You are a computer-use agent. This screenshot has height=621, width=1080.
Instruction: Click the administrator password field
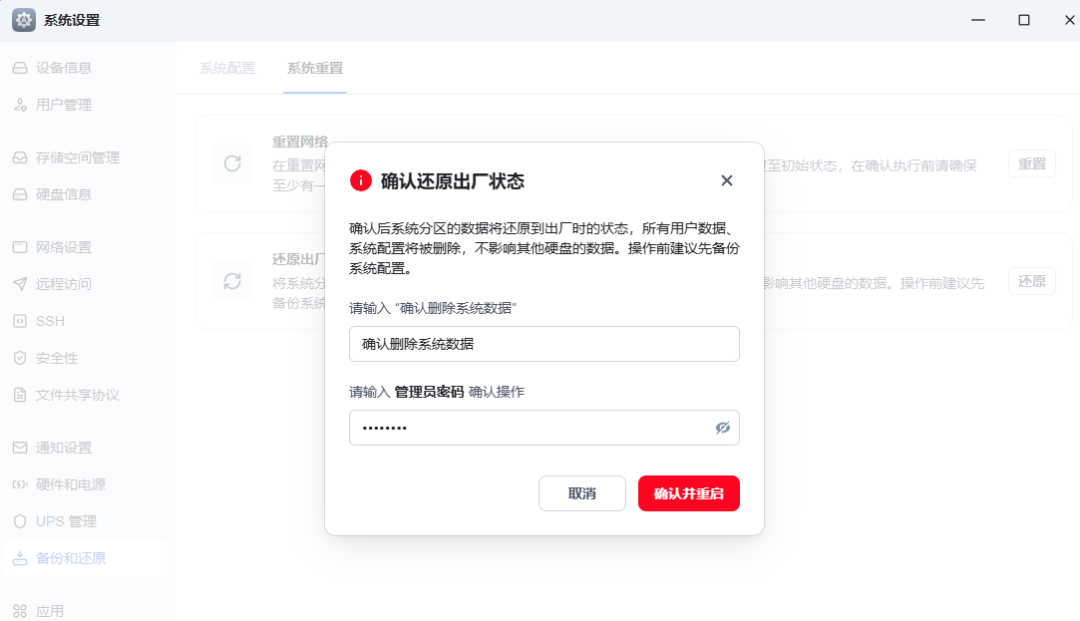coord(544,428)
